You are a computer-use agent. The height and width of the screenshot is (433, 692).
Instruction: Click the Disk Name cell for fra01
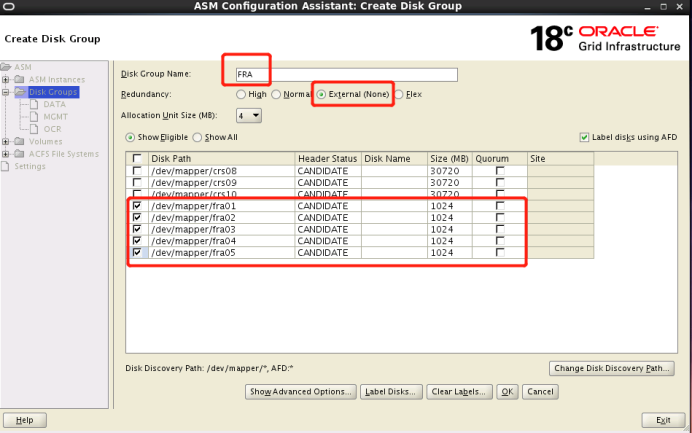tap(394, 206)
